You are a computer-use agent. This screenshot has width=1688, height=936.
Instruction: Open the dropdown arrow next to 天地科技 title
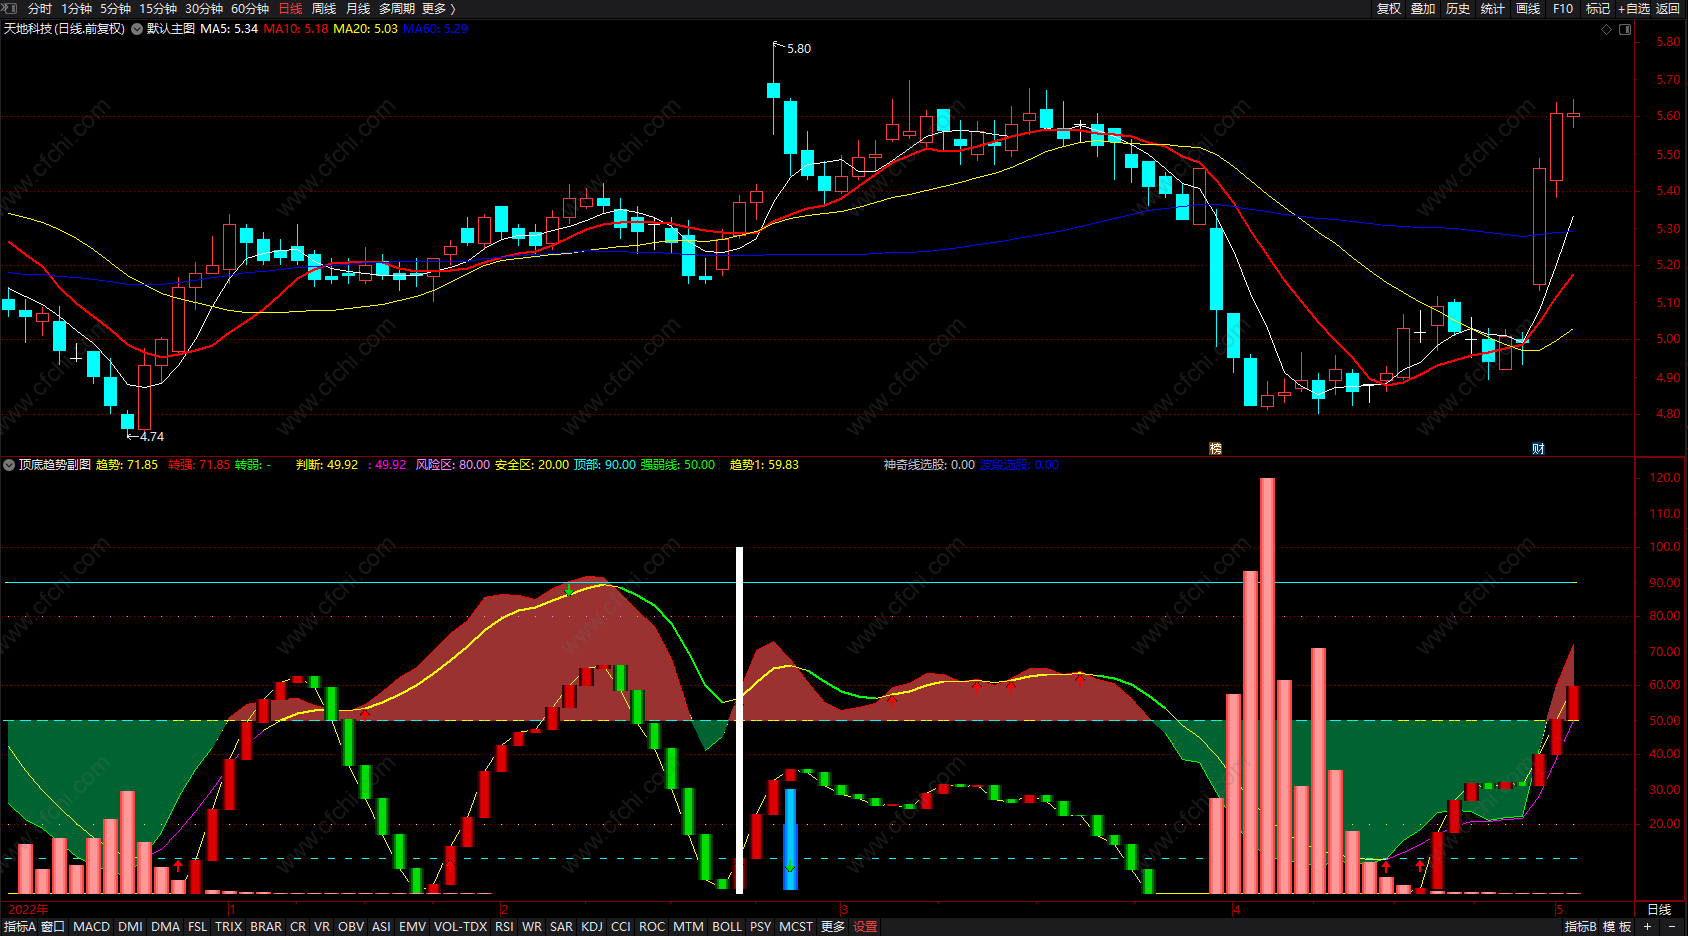[x=137, y=29]
